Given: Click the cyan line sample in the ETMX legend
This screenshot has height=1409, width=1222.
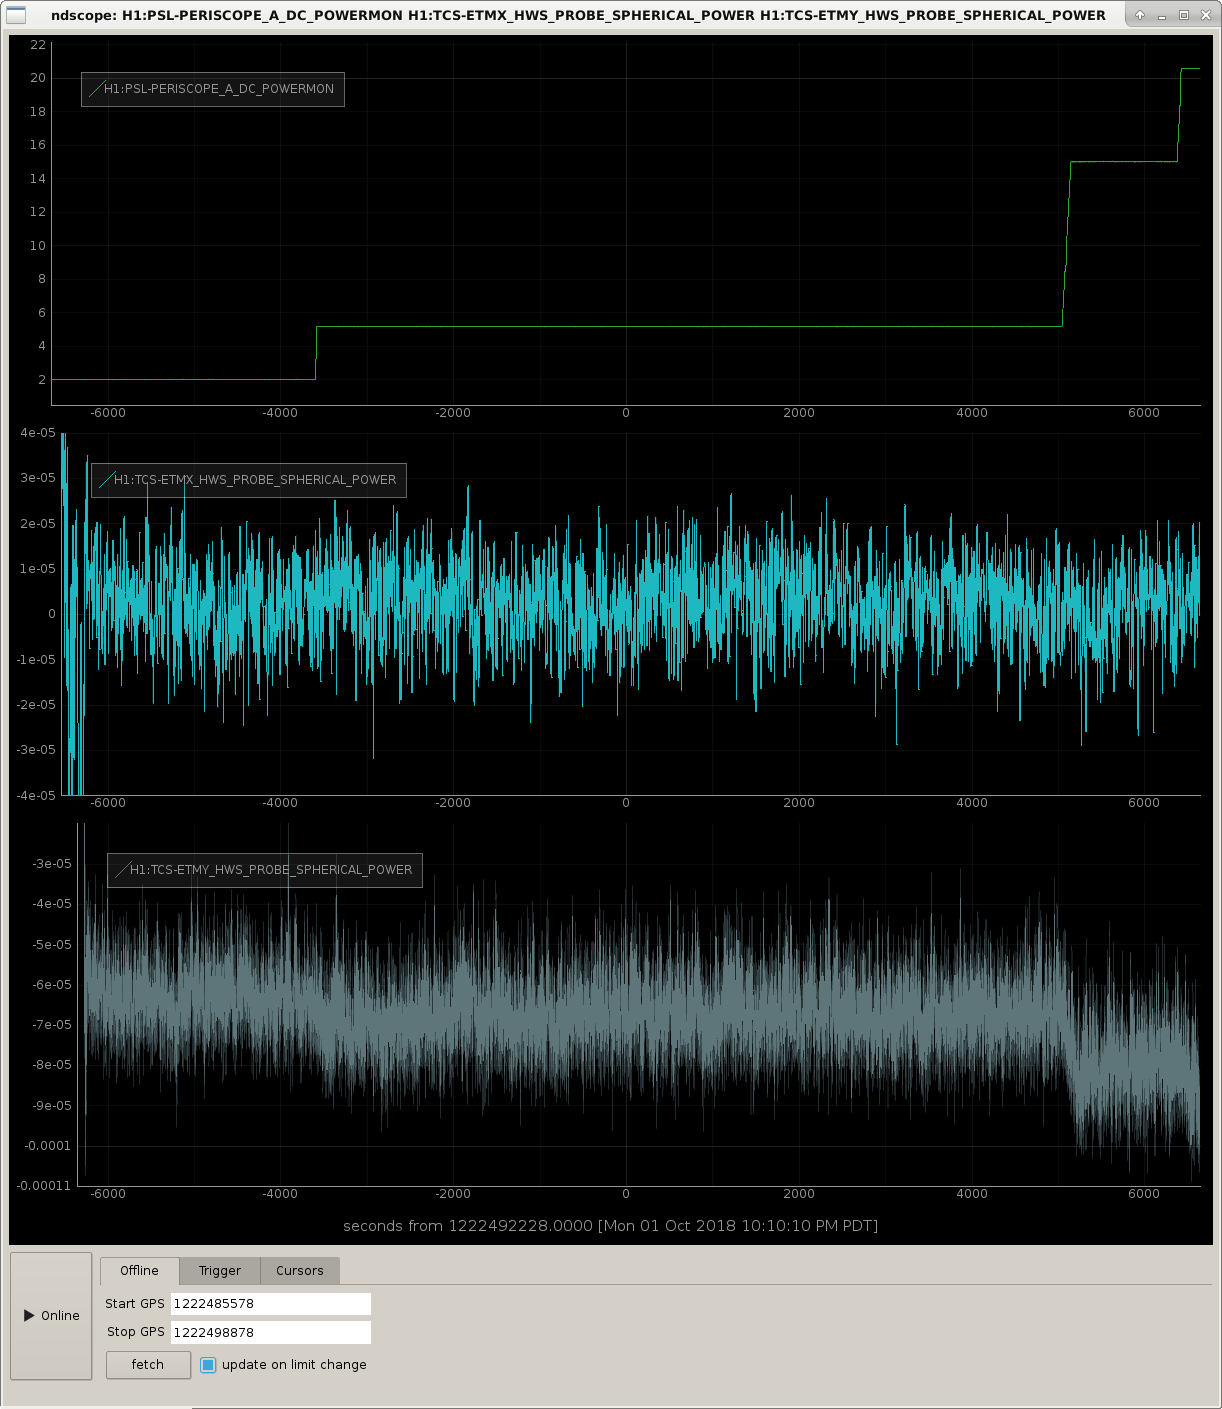Looking at the screenshot, I should [105, 480].
